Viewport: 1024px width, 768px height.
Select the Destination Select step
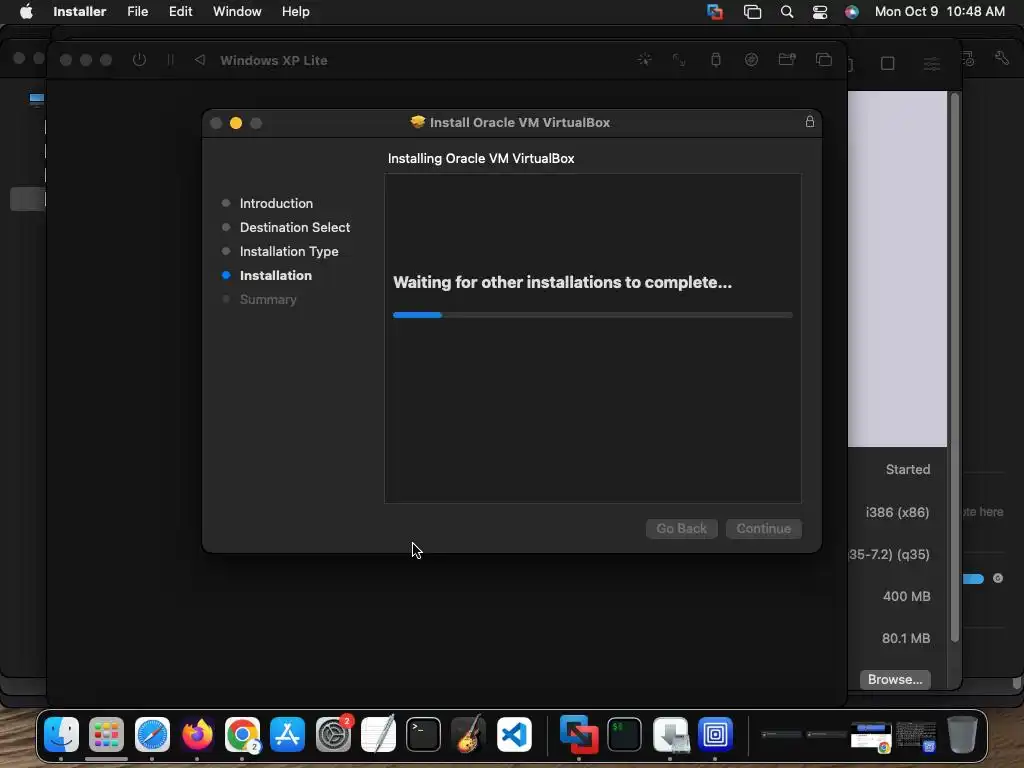(x=295, y=227)
